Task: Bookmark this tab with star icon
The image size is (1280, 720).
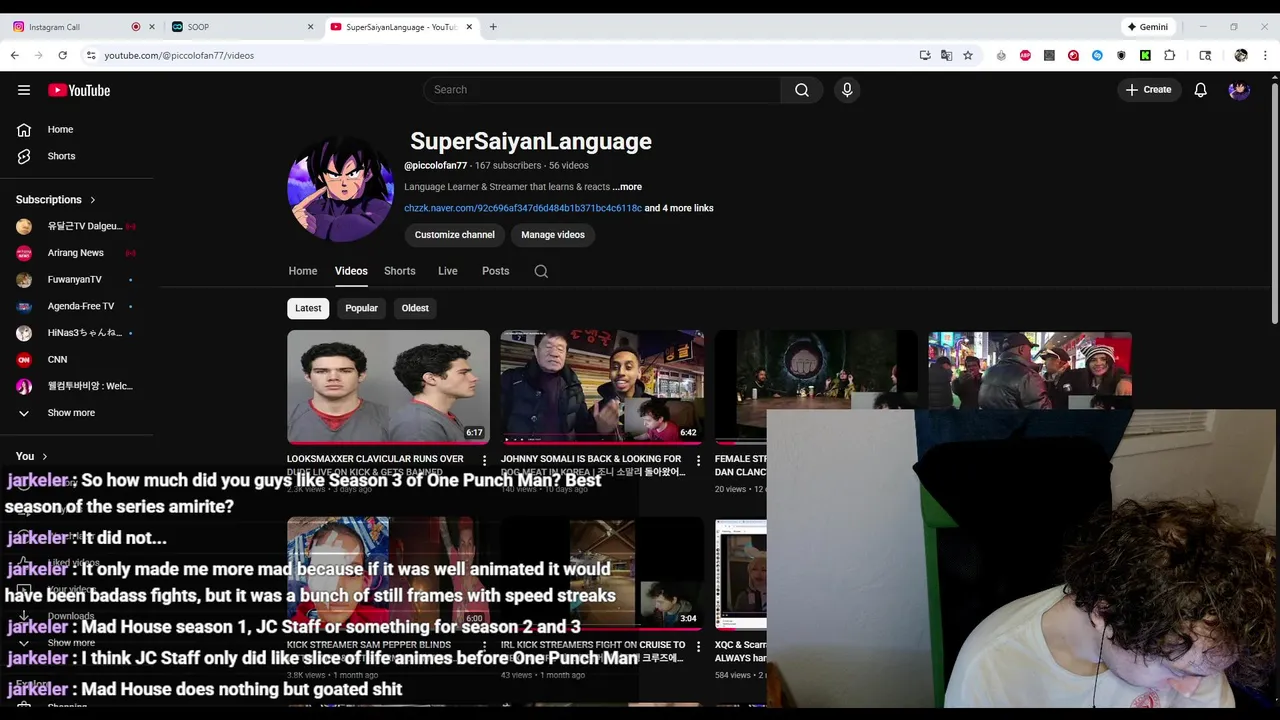Action: click(968, 55)
